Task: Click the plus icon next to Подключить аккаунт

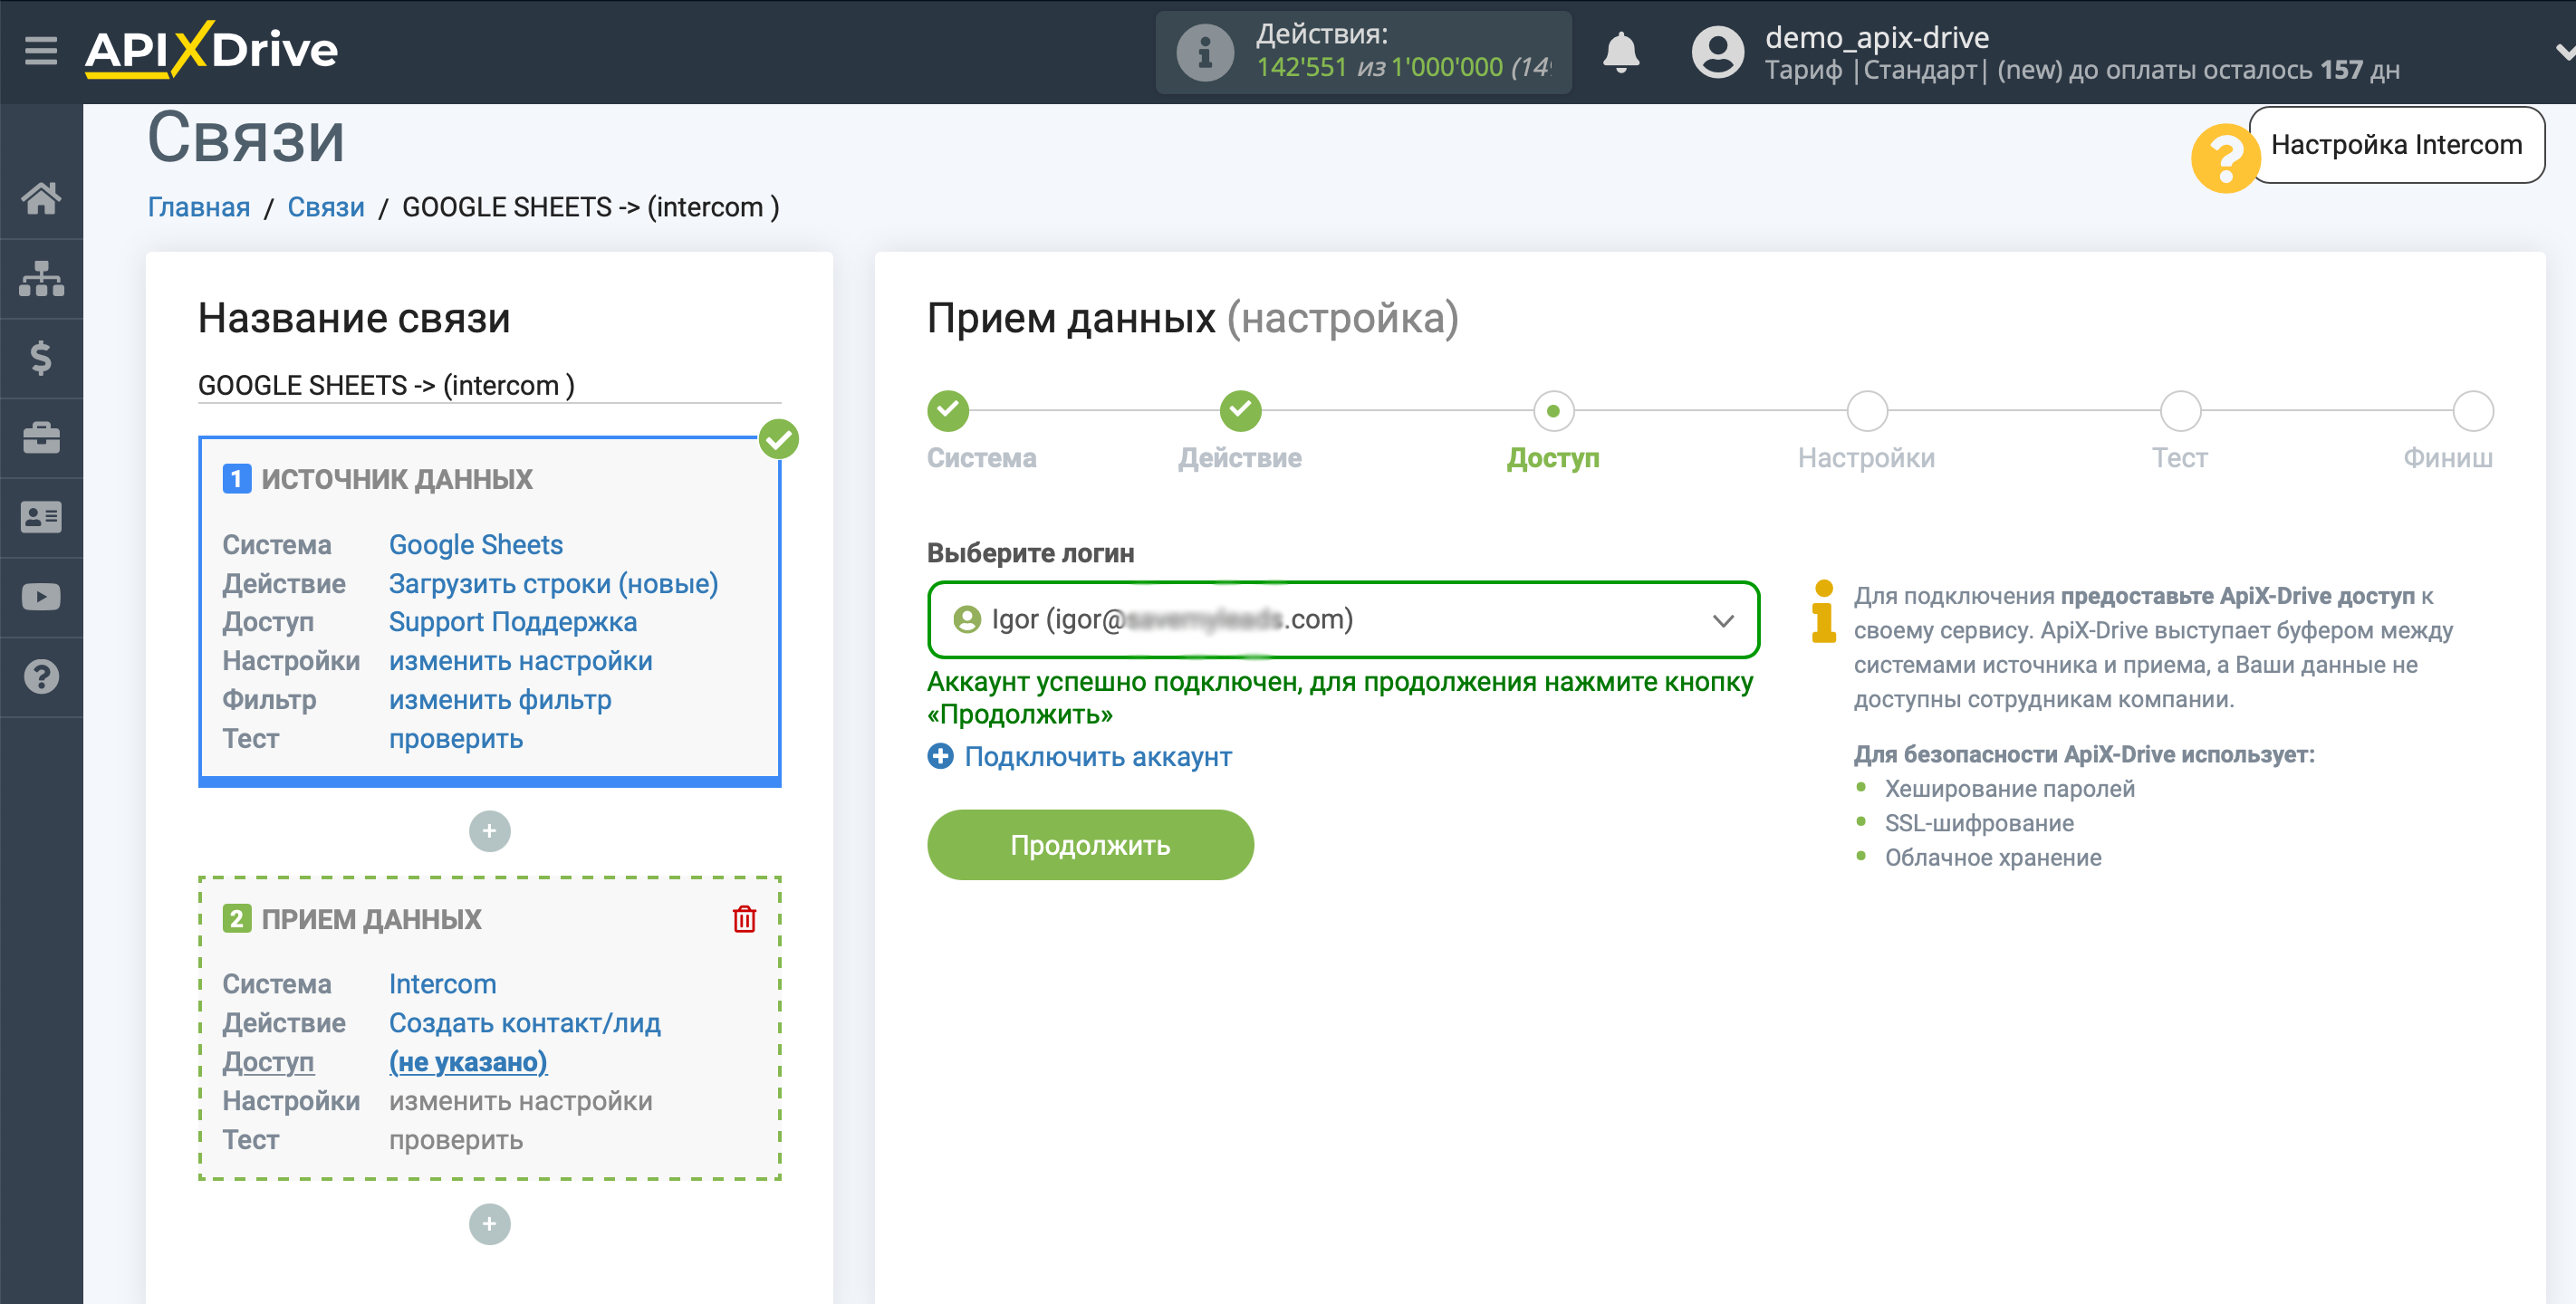Action: 940,756
